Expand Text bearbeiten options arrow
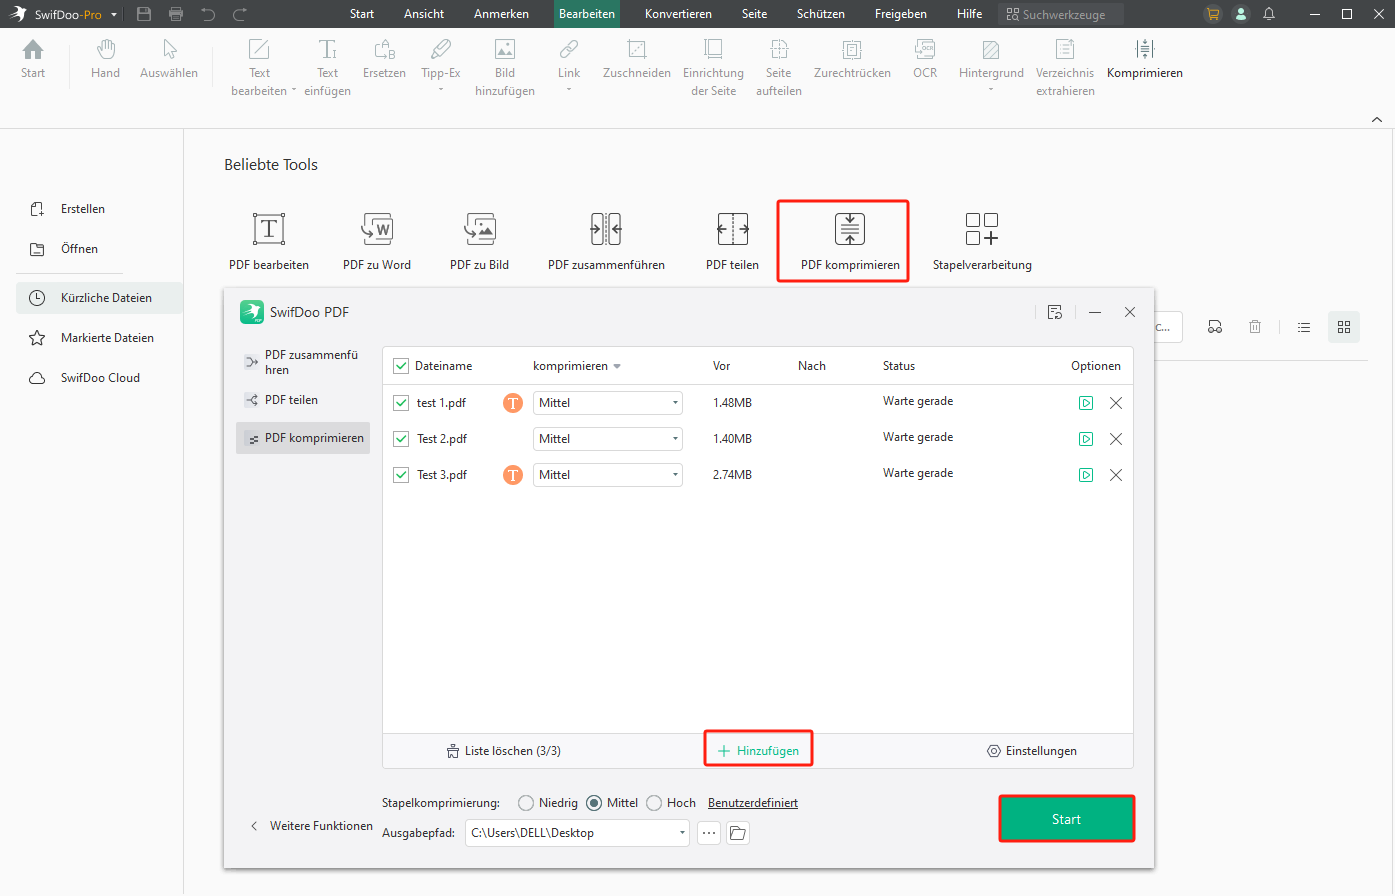Screen dimensions: 1395x896 294,91
